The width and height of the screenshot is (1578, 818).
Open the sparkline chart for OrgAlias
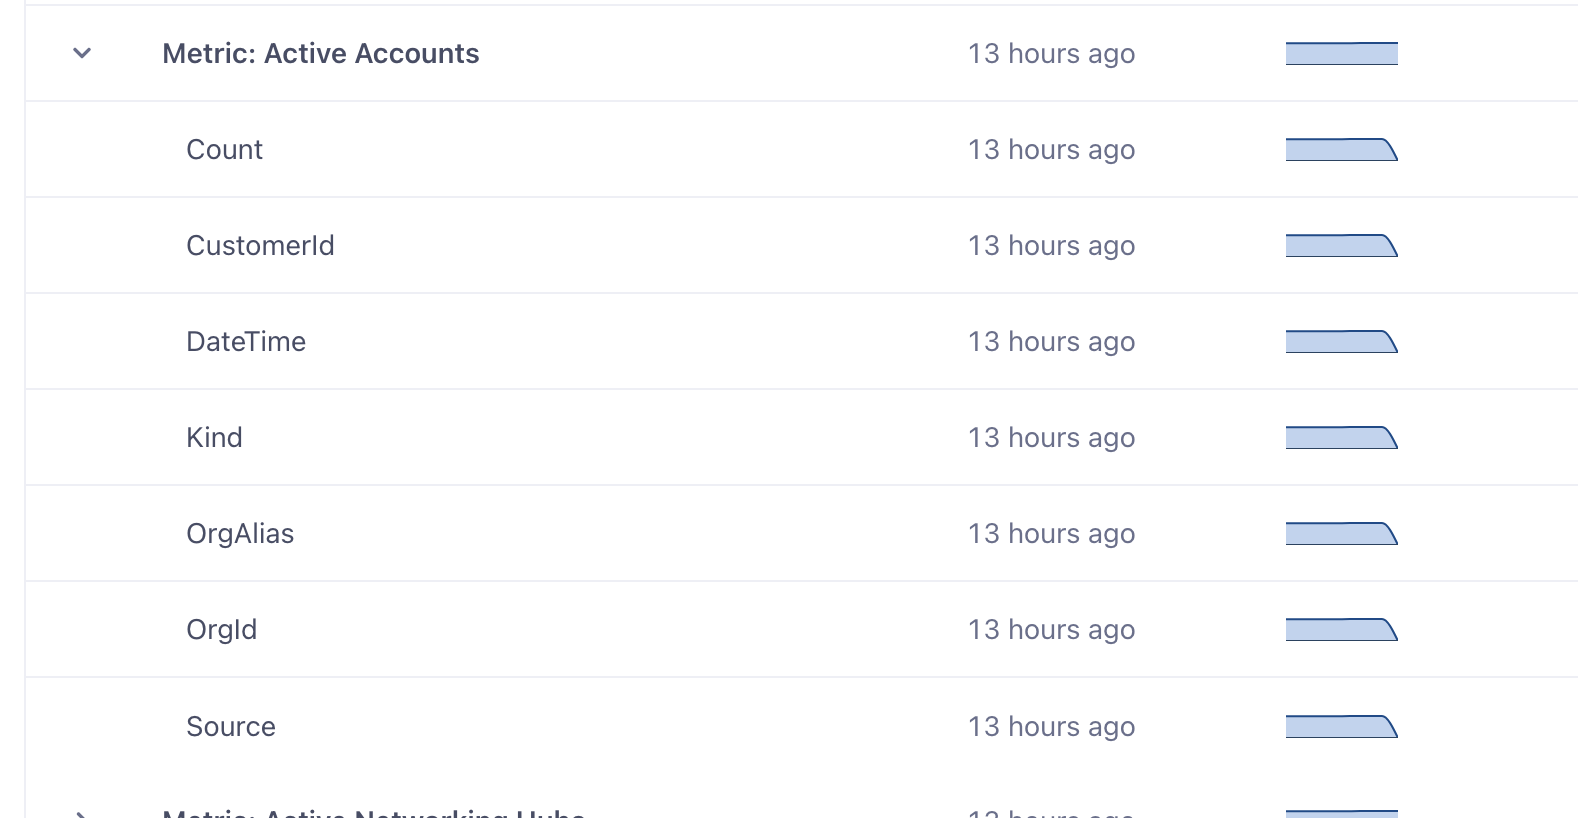tap(1341, 533)
